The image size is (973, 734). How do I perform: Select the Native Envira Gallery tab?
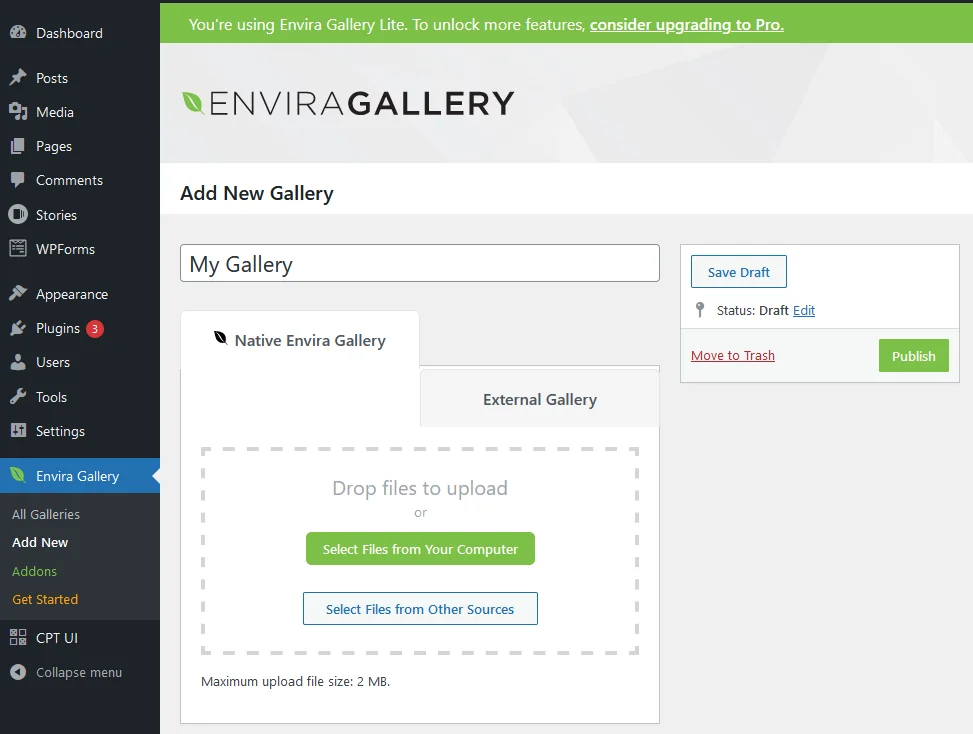(299, 341)
